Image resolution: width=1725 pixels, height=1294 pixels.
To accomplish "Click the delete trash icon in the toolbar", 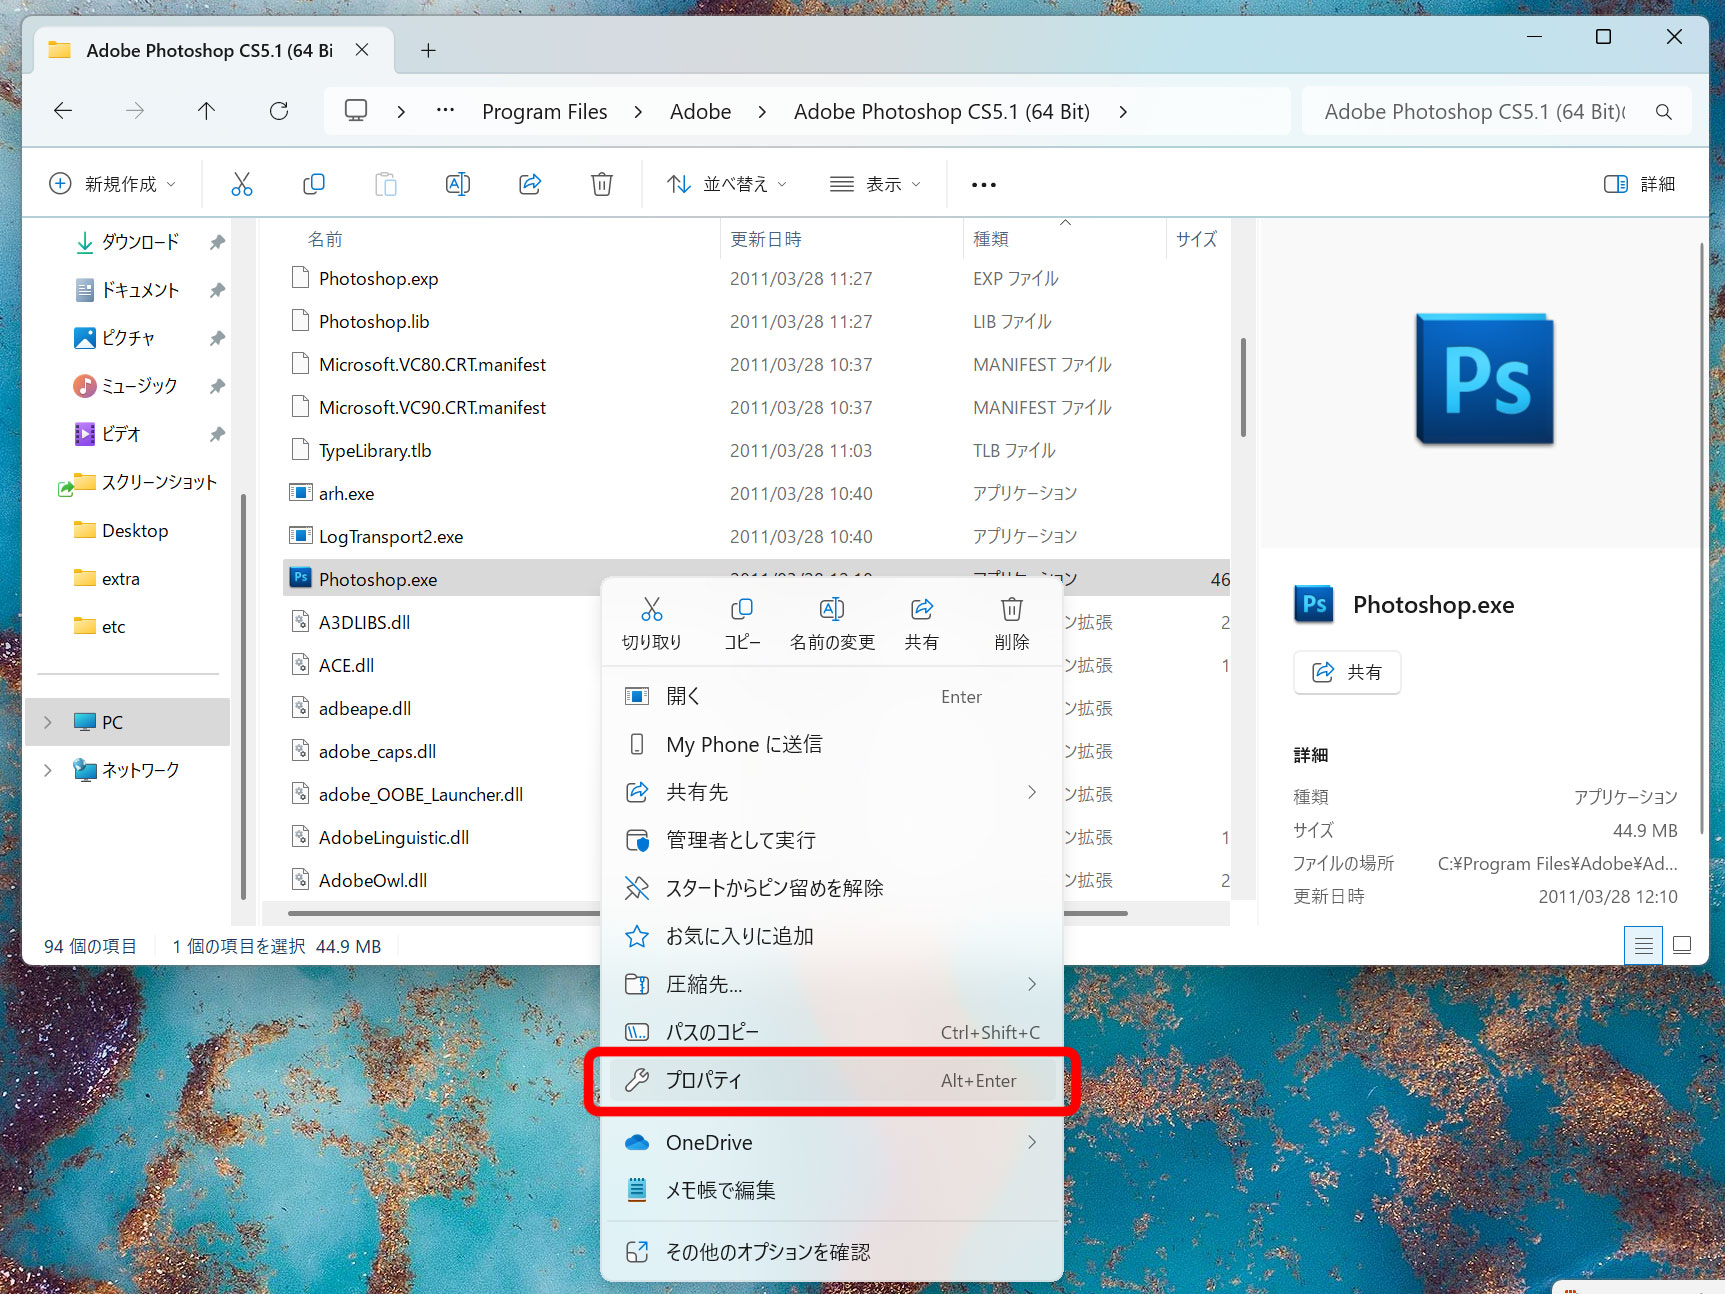I will (x=602, y=184).
